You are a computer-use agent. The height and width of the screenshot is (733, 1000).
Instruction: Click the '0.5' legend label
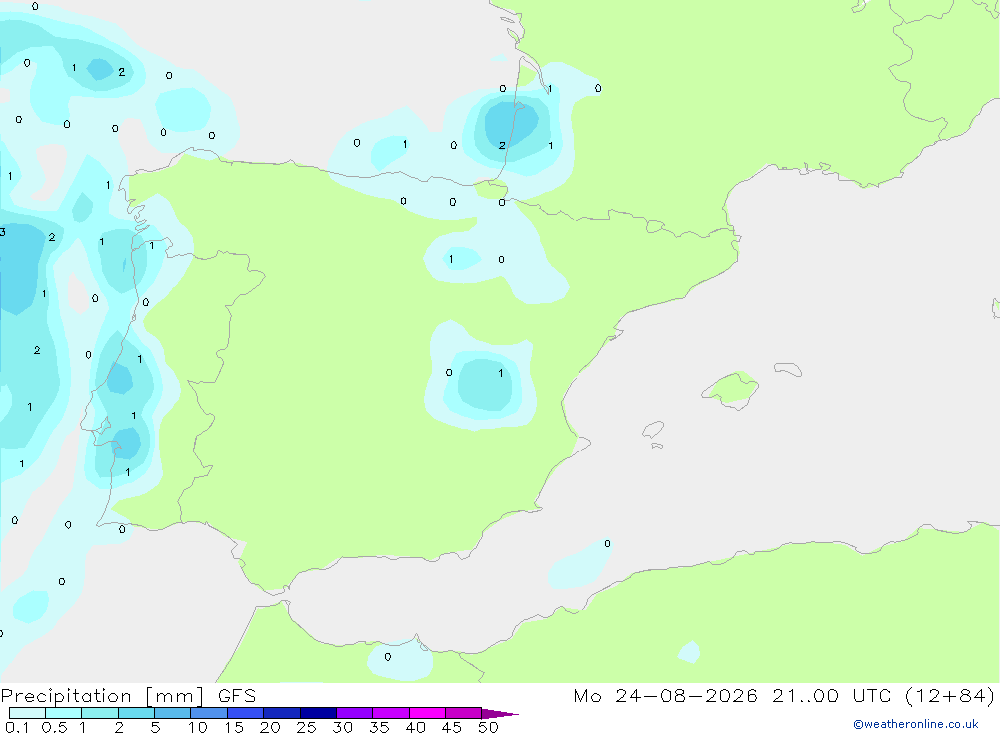point(54,727)
